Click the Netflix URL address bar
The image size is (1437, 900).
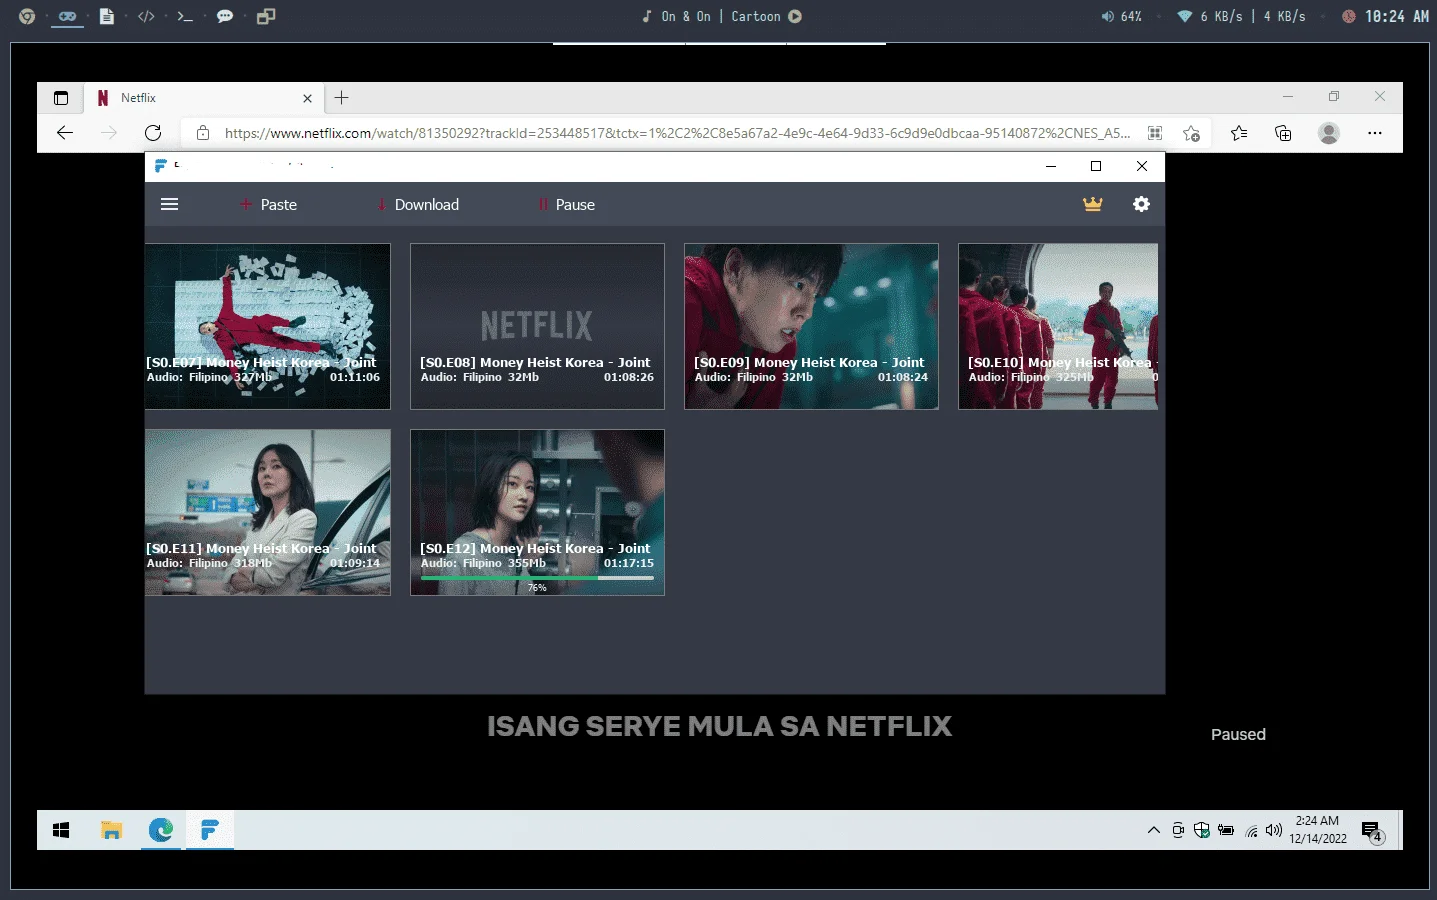point(677,133)
